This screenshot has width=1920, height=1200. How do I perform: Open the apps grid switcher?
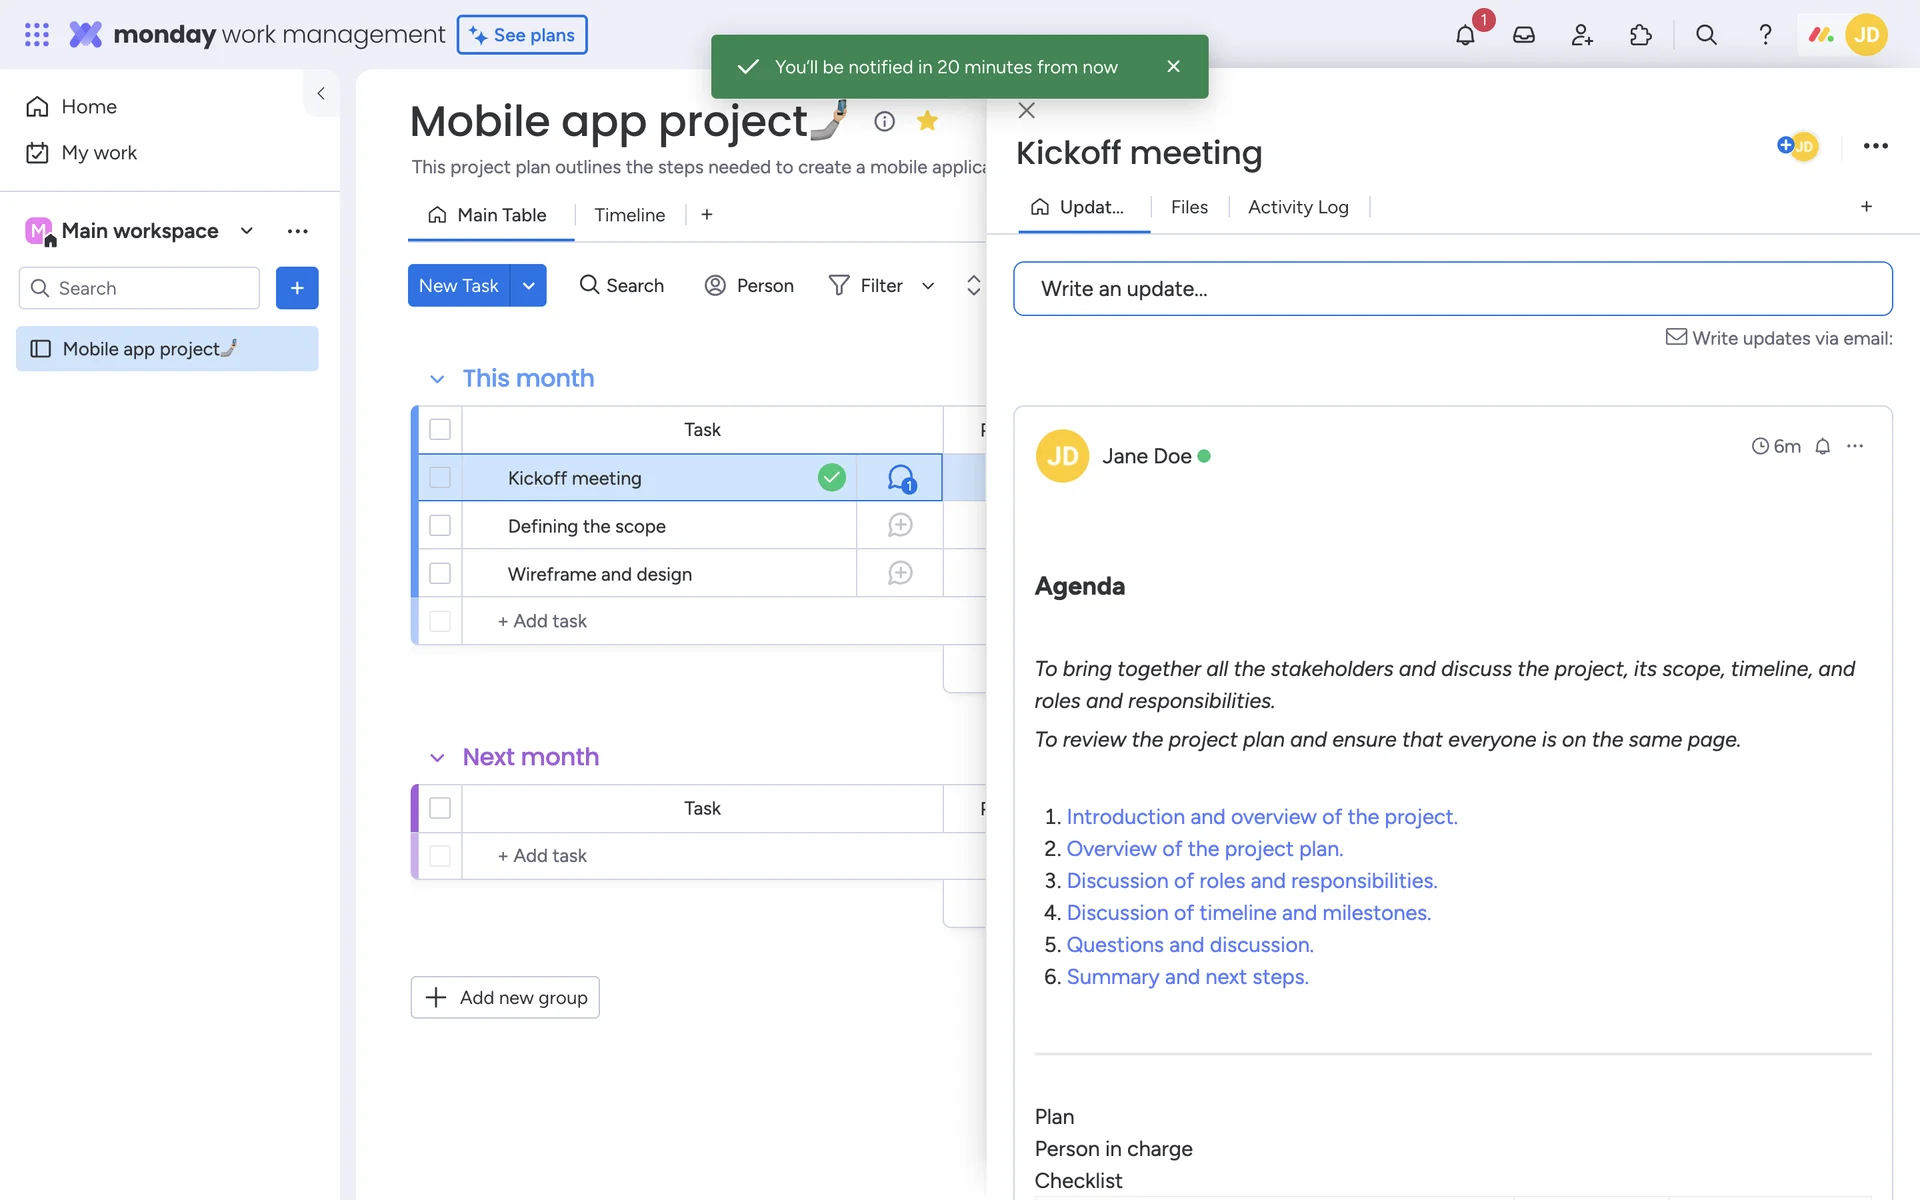[x=37, y=35]
